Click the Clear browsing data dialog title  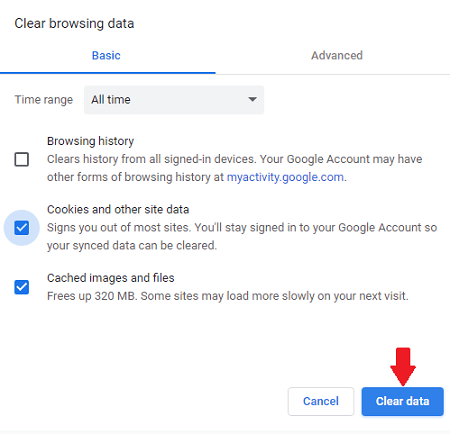click(x=74, y=24)
